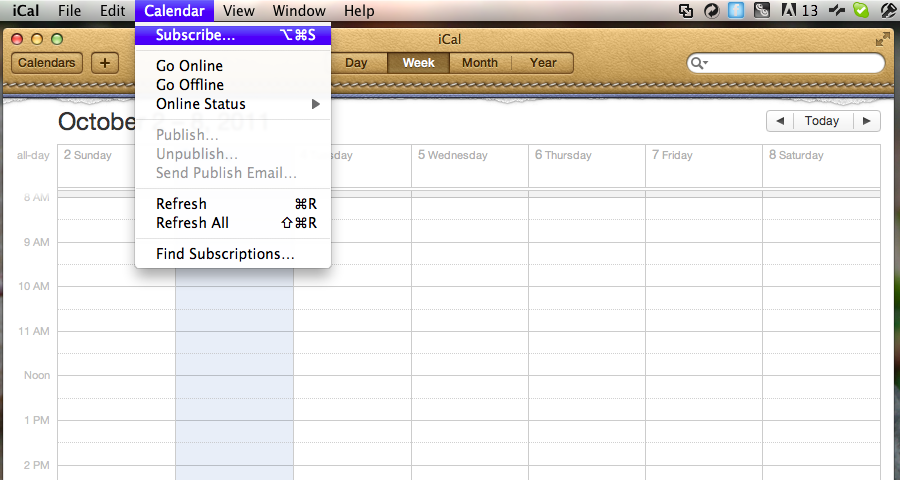The image size is (900, 480).
Task: Click the 9 AM time label
Action: 37,242
